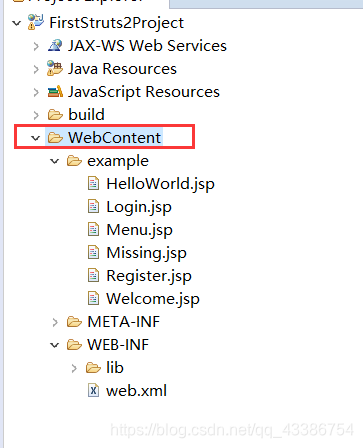
Task: Select the FirstStruts2Project label
Action: (x=116, y=23)
